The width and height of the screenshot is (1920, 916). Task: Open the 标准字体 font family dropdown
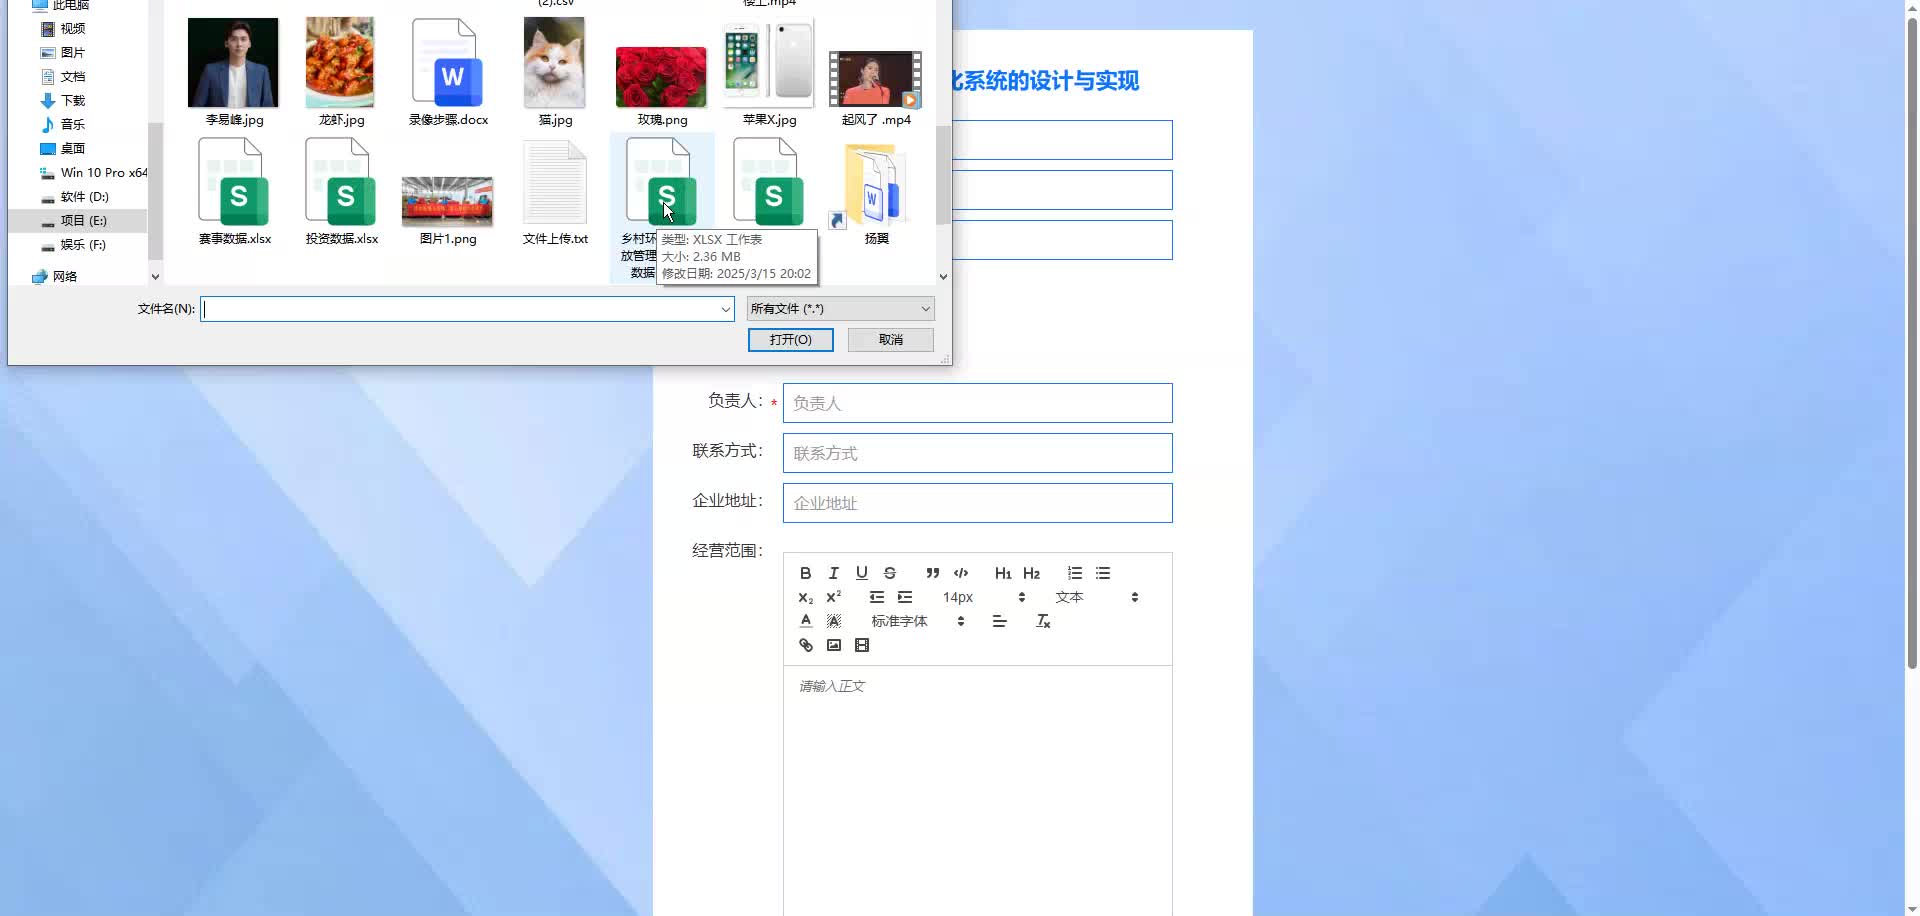tap(917, 621)
